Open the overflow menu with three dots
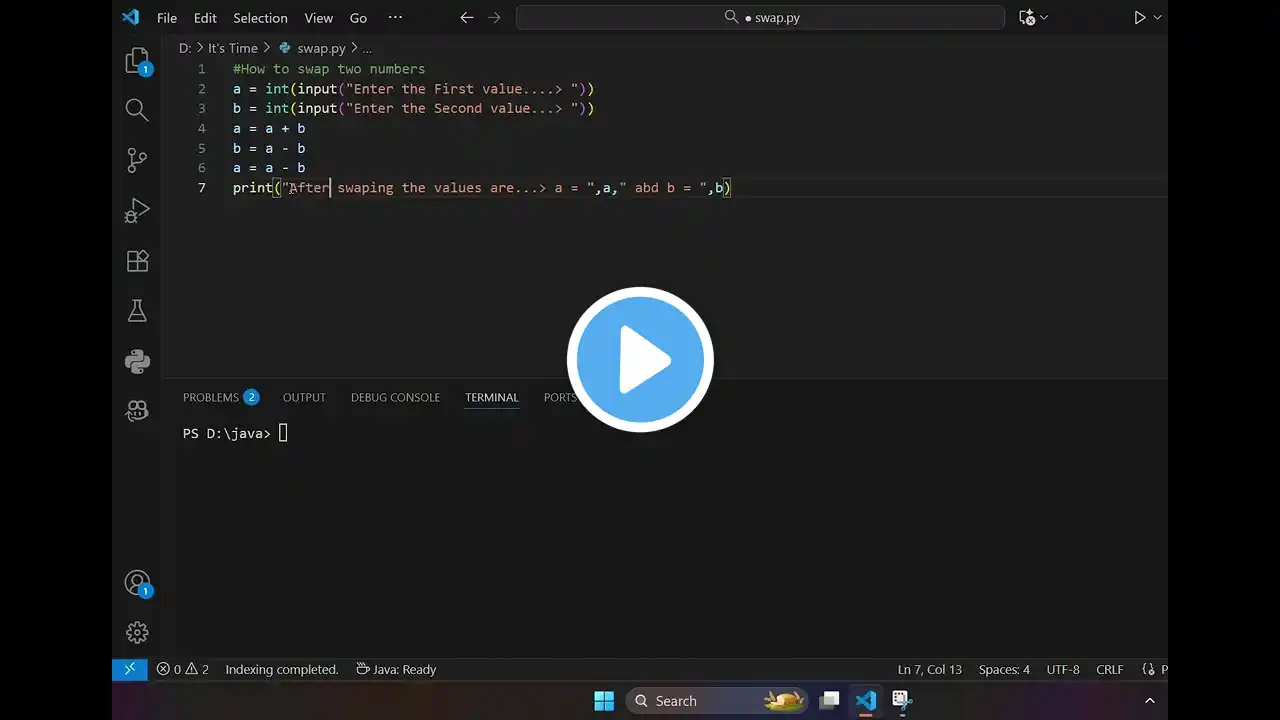Screen dimensions: 1280x720 point(395,17)
